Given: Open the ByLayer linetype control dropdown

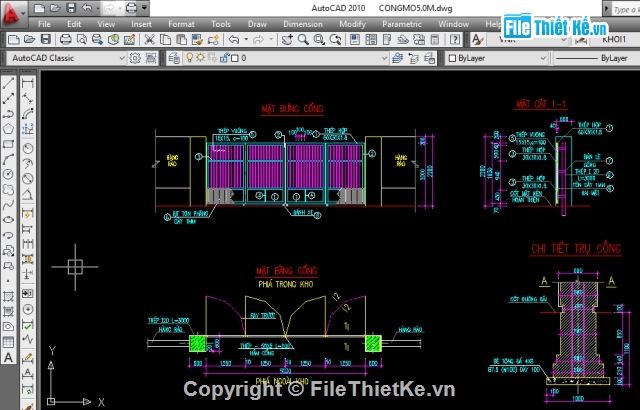Looking at the screenshot, I should coord(596,58).
